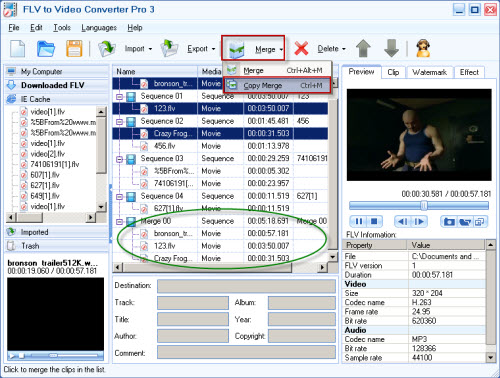This screenshot has width=500, height=378.
Task: Select the 123.flv row under Sequence 01
Action: [220, 108]
